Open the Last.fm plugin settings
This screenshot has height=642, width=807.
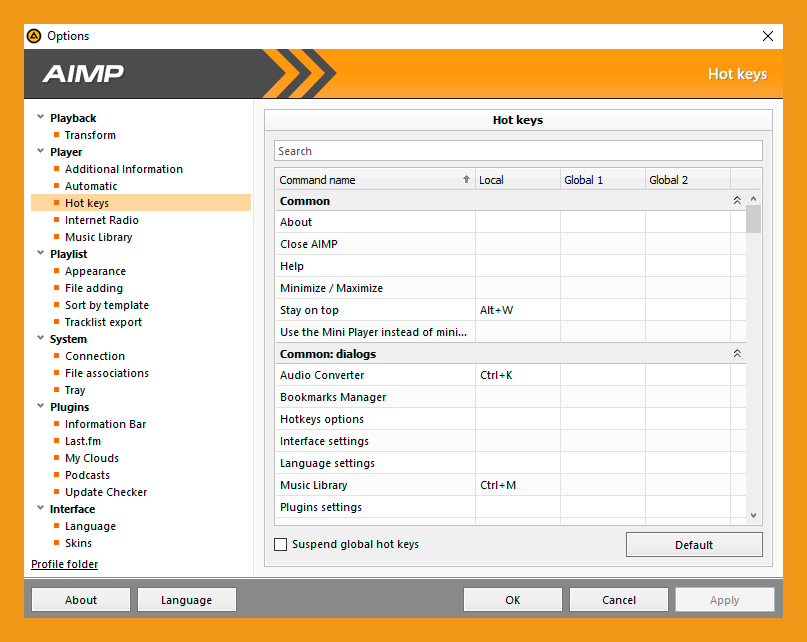[82, 441]
